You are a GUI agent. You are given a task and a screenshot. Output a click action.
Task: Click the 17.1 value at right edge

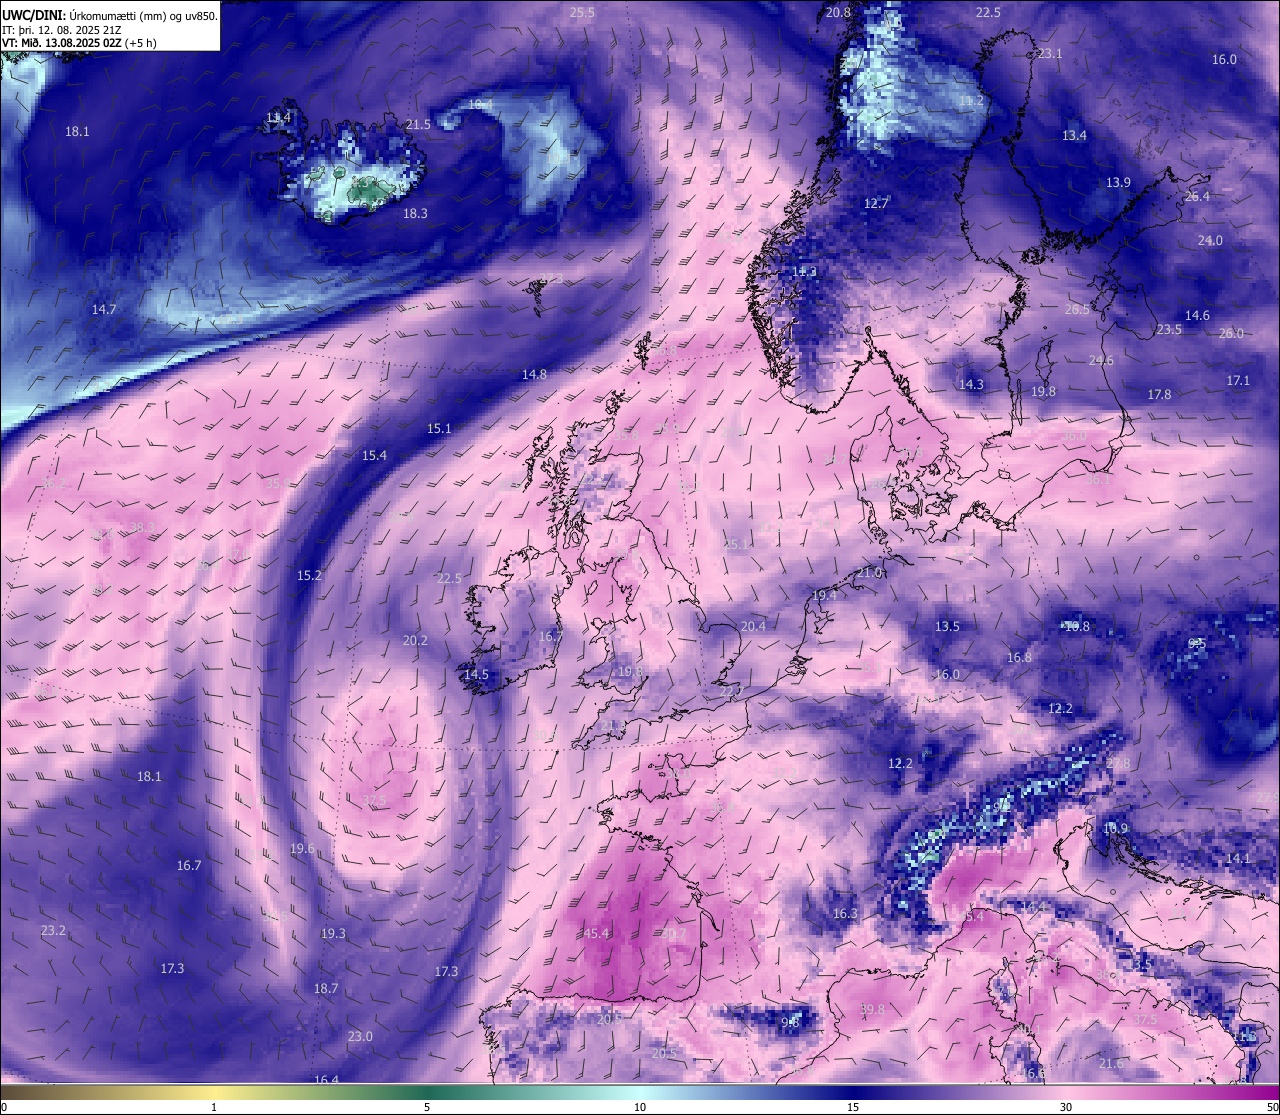click(x=1238, y=380)
